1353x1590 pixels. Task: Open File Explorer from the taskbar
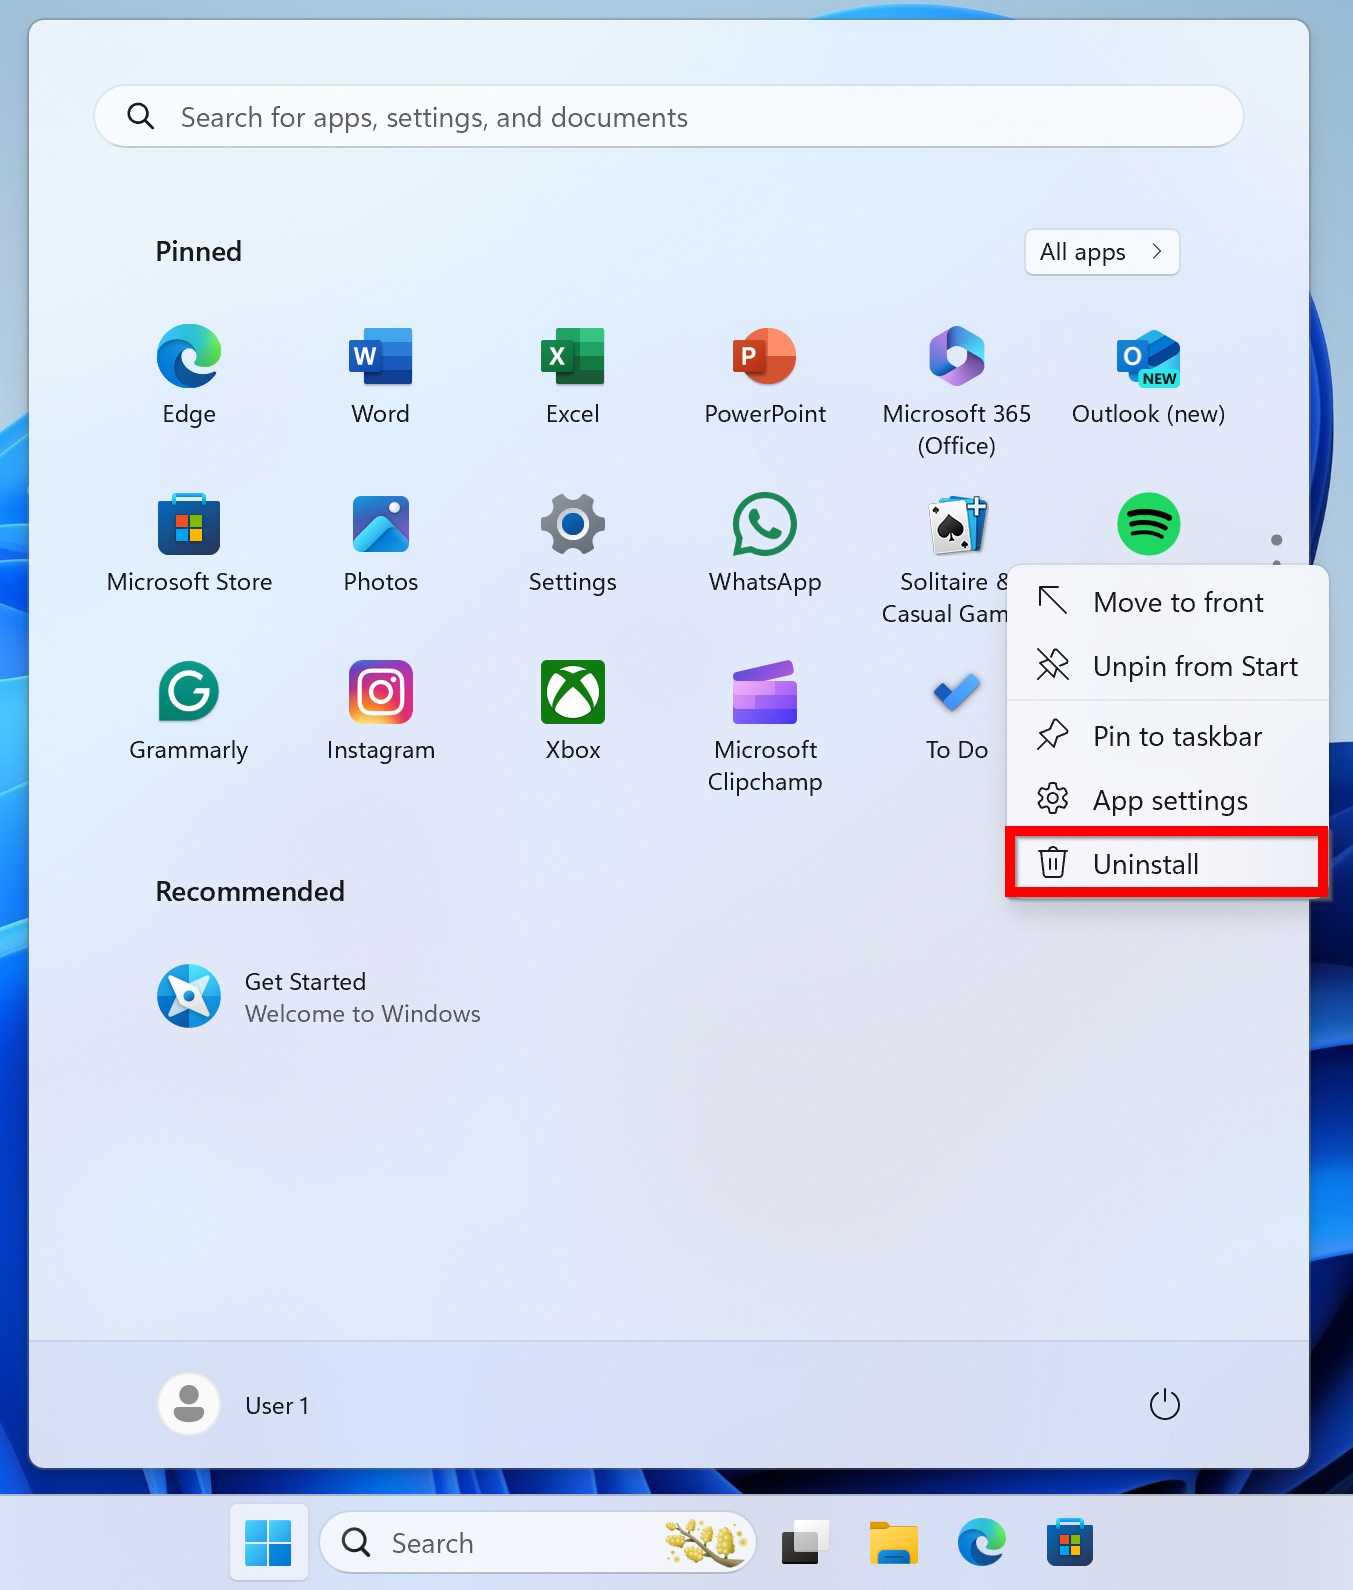(x=893, y=1543)
